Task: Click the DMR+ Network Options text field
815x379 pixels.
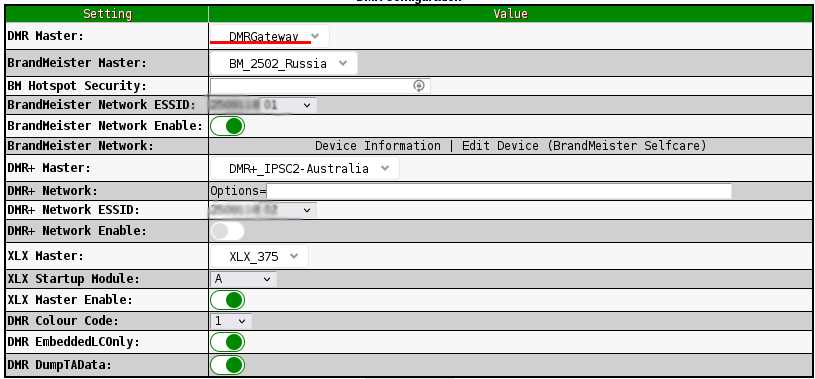Action: [499, 191]
